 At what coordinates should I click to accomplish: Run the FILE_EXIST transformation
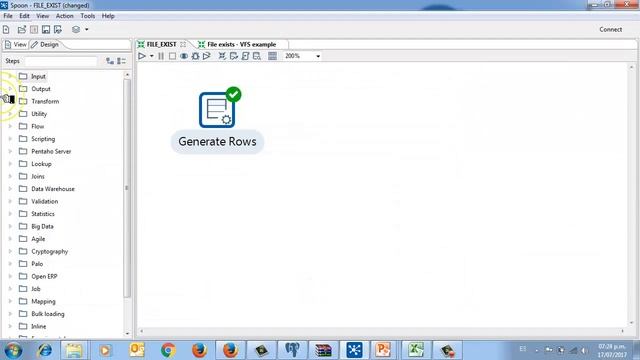click(142, 56)
